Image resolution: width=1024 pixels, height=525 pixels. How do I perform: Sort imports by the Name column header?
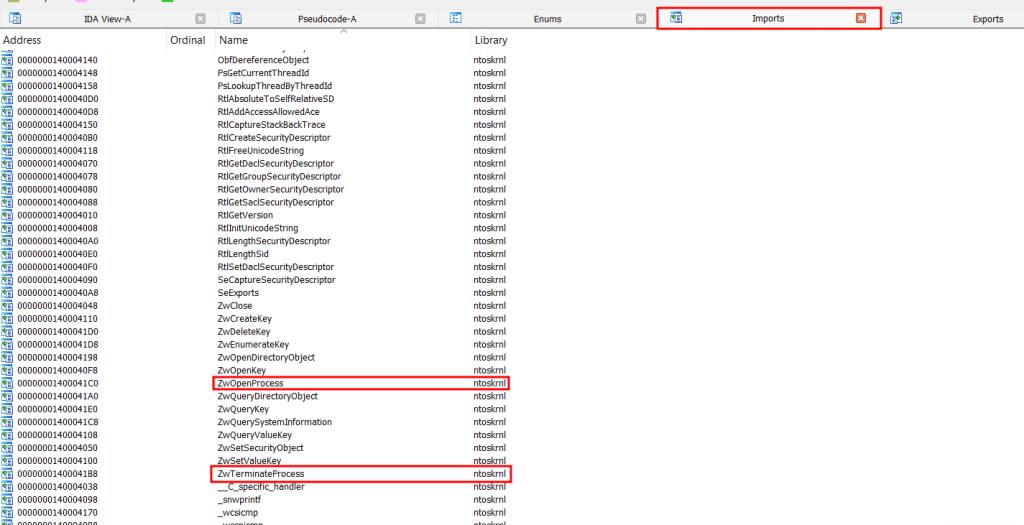click(x=233, y=40)
